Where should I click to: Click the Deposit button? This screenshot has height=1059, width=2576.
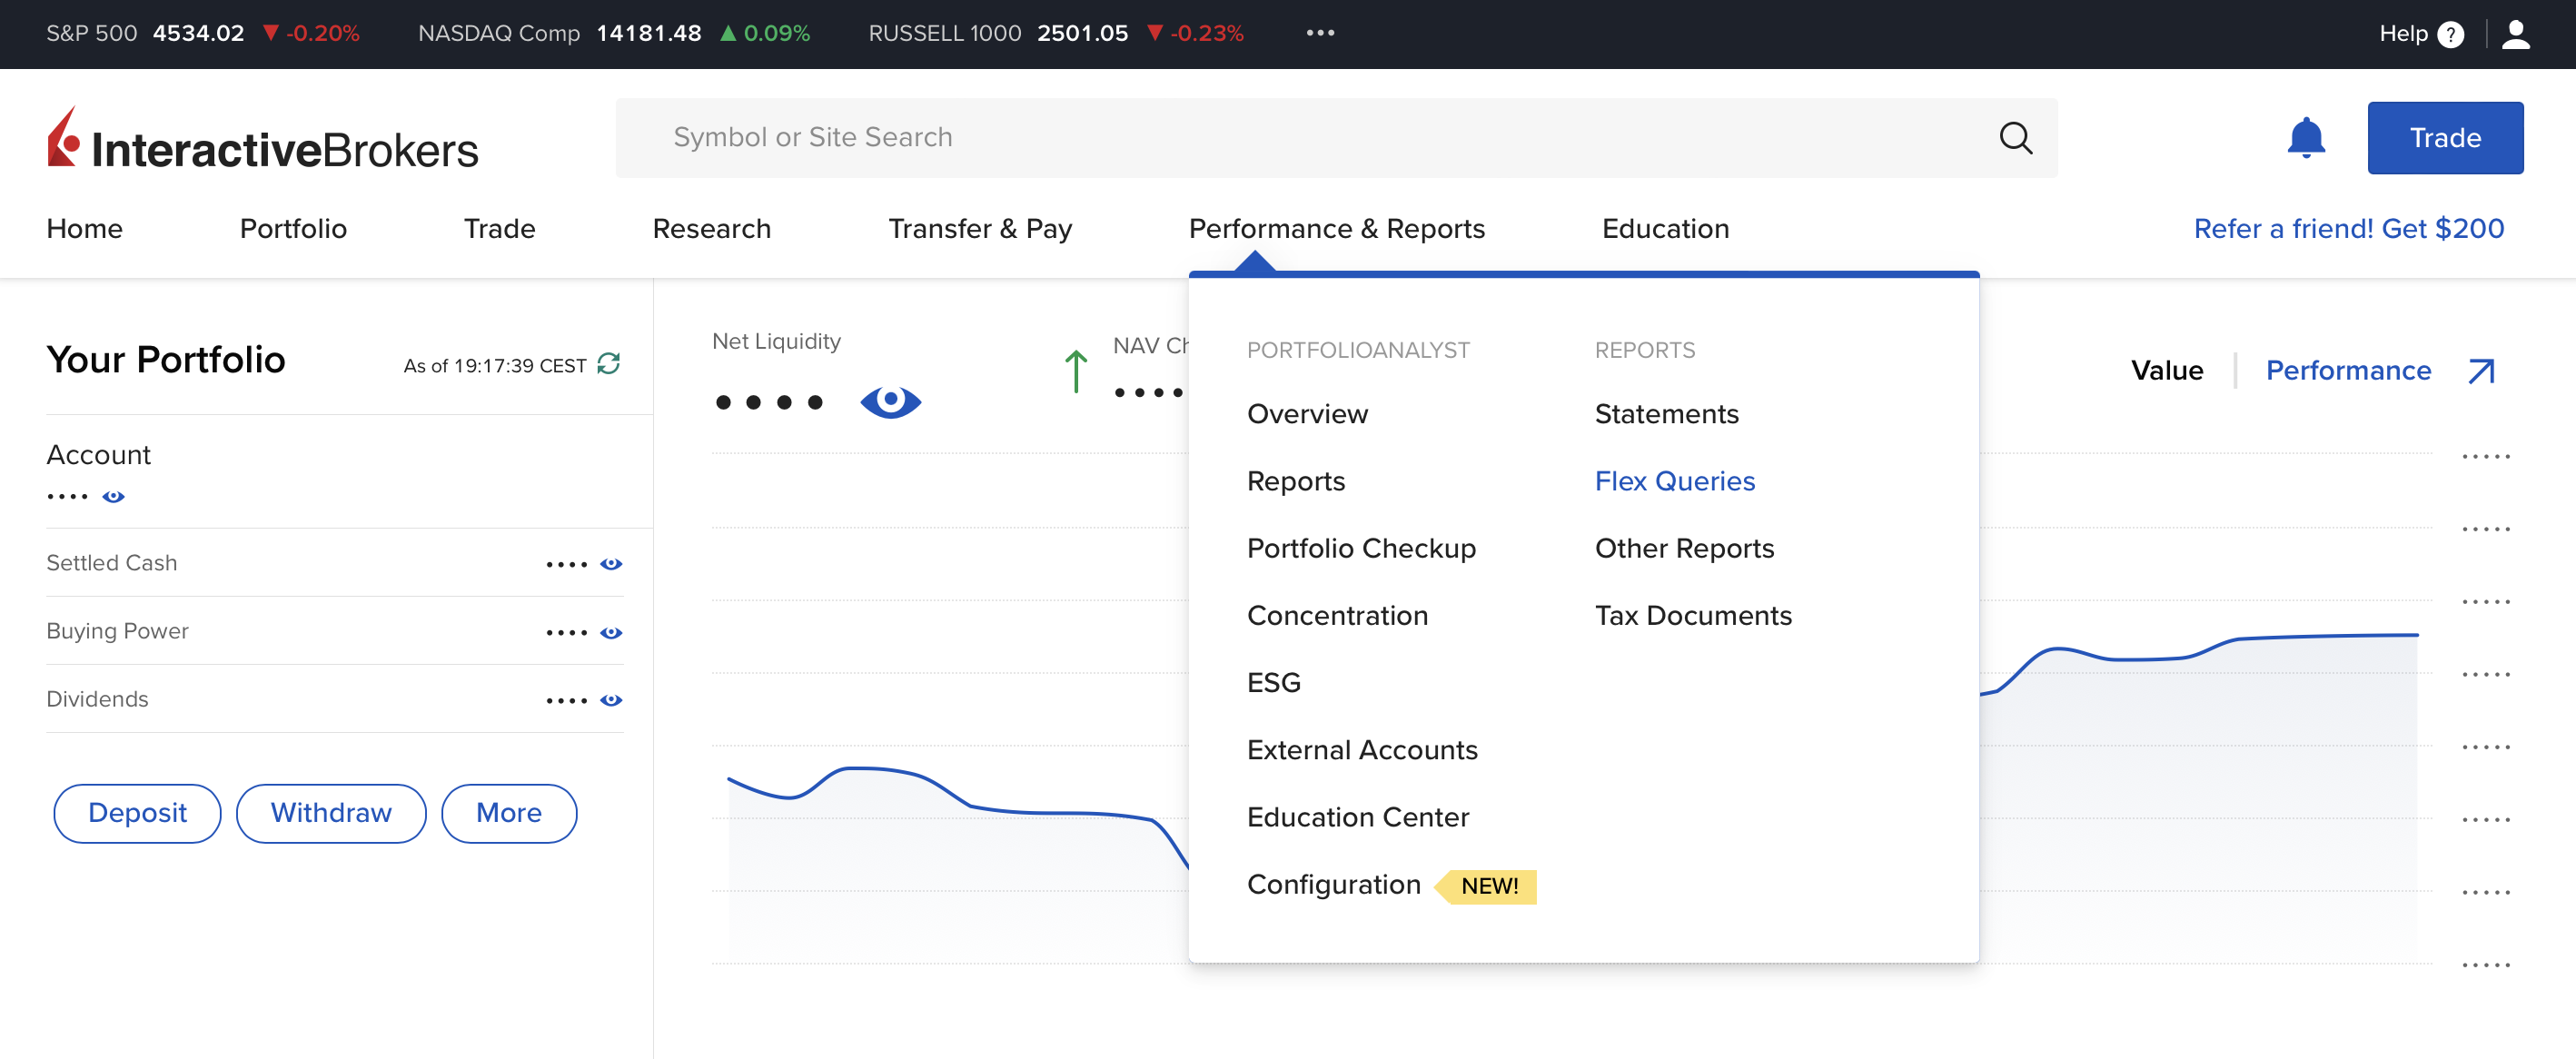tap(136, 813)
